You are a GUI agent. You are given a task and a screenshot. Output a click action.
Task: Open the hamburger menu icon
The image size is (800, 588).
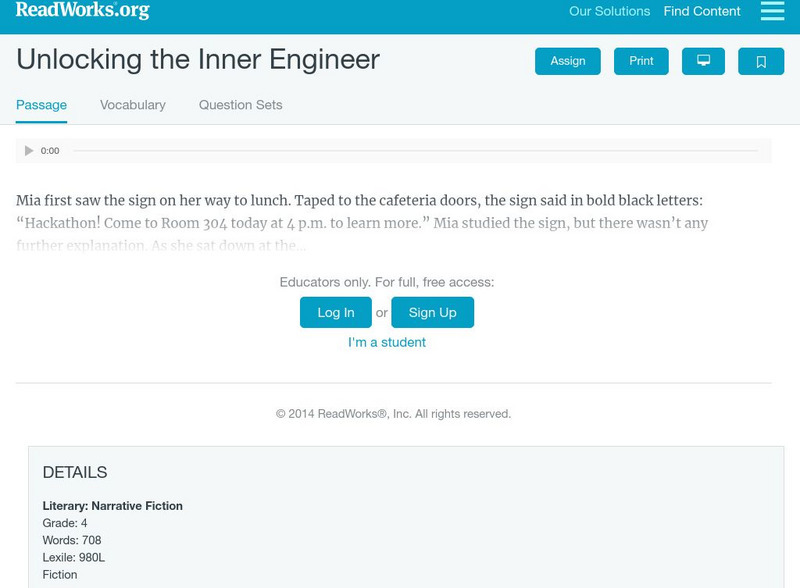(x=772, y=11)
